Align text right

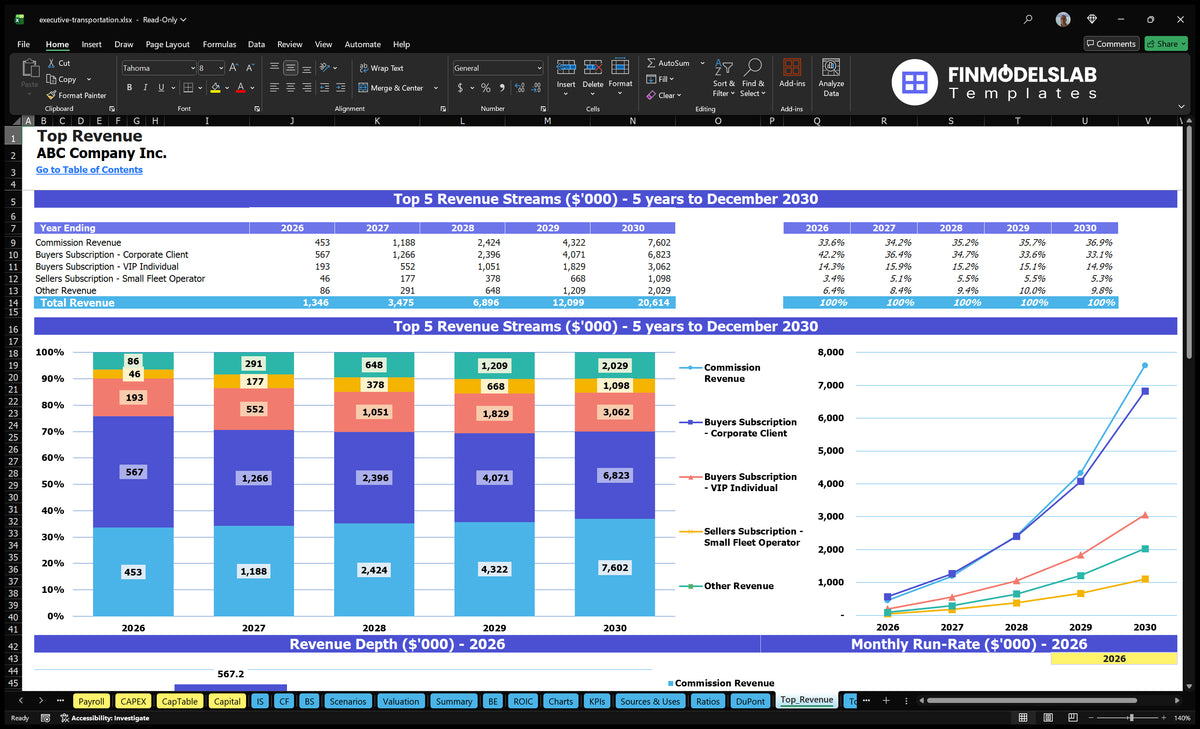[306, 88]
